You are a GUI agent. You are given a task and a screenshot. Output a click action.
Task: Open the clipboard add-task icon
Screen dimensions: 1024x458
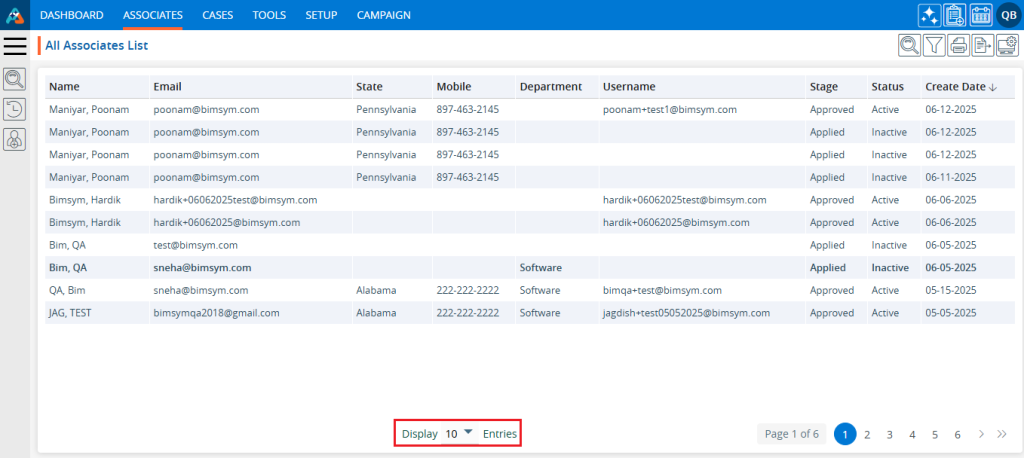coord(955,15)
